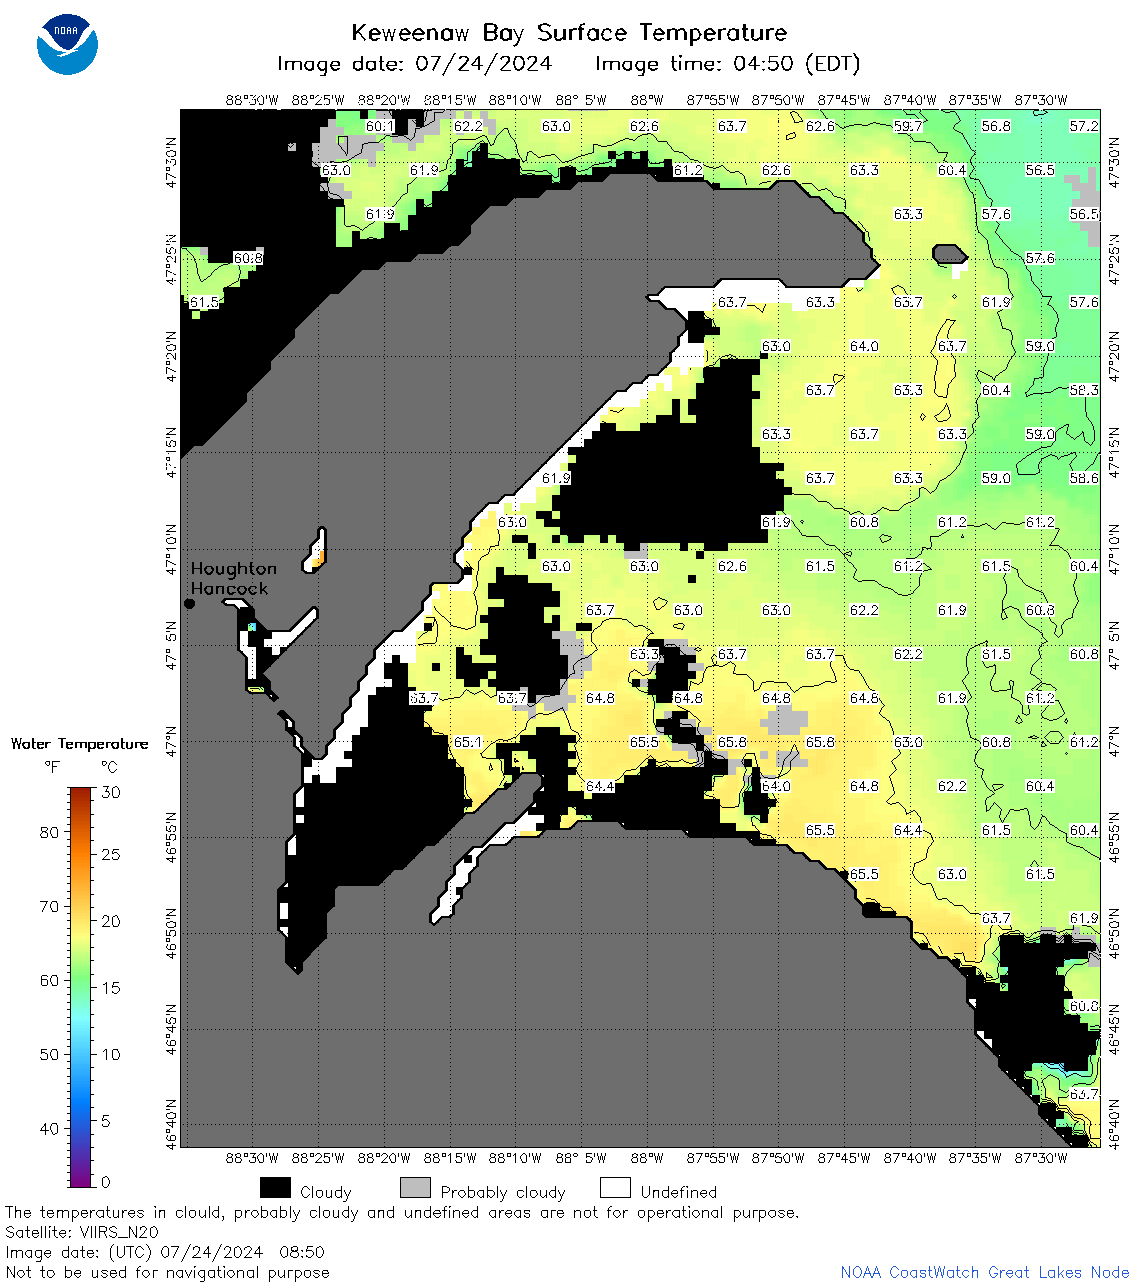Click the NOAA logo emblem
Viewport: 1140px width, 1288px height.
click(x=67, y=44)
